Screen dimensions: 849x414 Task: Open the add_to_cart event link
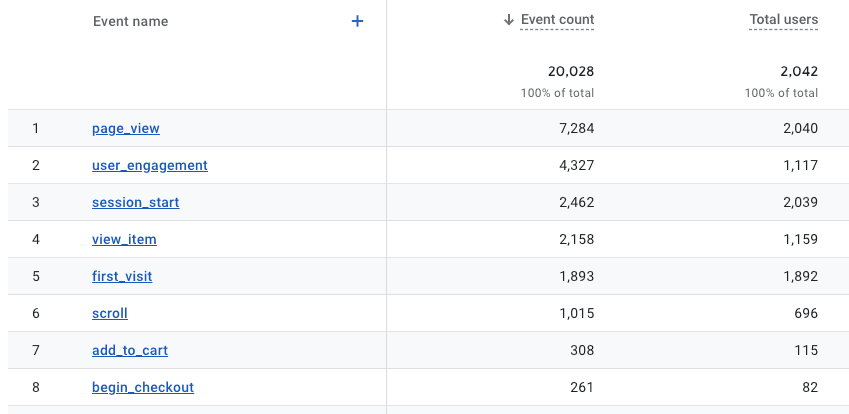pos(130,350)
